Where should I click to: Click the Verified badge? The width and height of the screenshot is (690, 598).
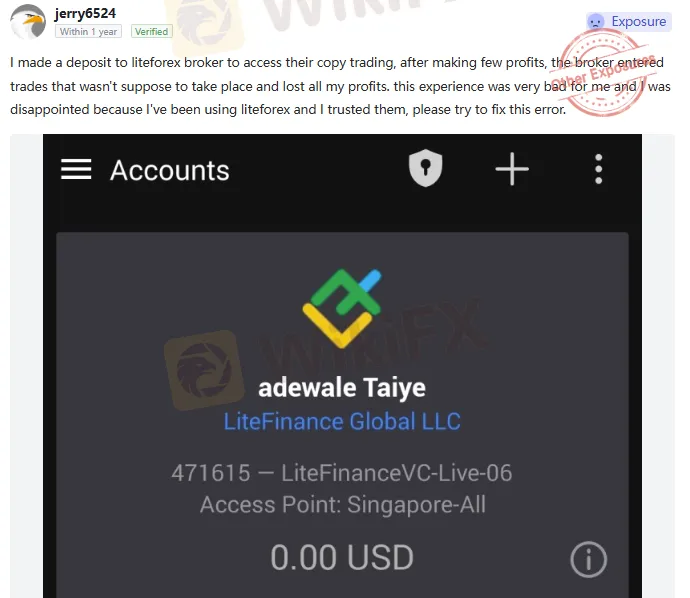[x=151, y=32]
